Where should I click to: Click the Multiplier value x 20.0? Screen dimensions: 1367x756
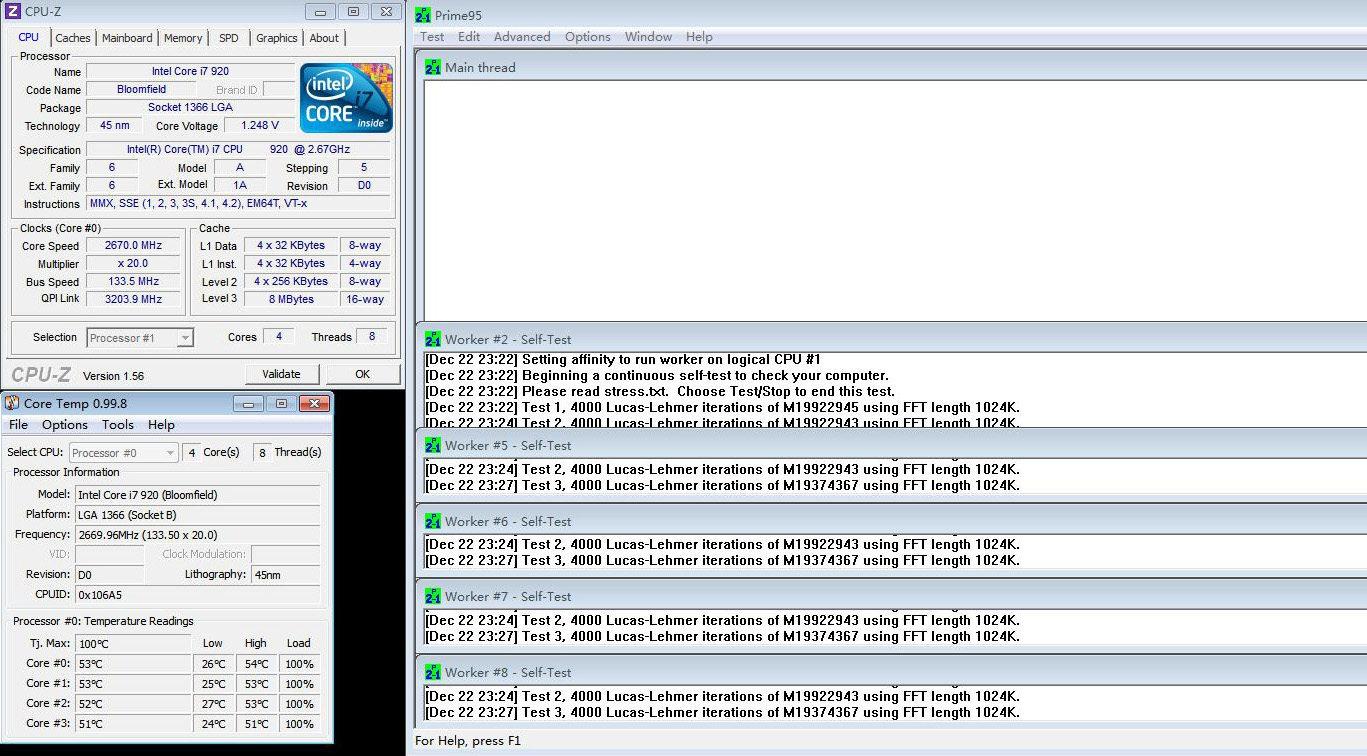tap(134, 264)
